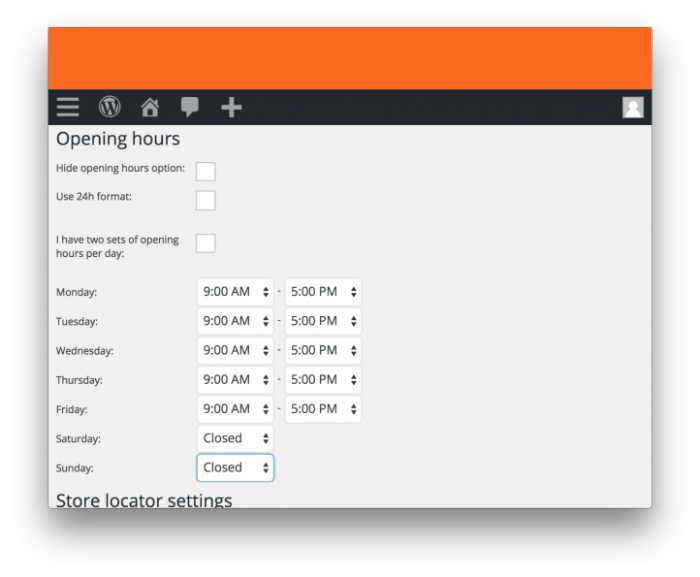
Task: Click the Sunday label
Action: (75, 468)
